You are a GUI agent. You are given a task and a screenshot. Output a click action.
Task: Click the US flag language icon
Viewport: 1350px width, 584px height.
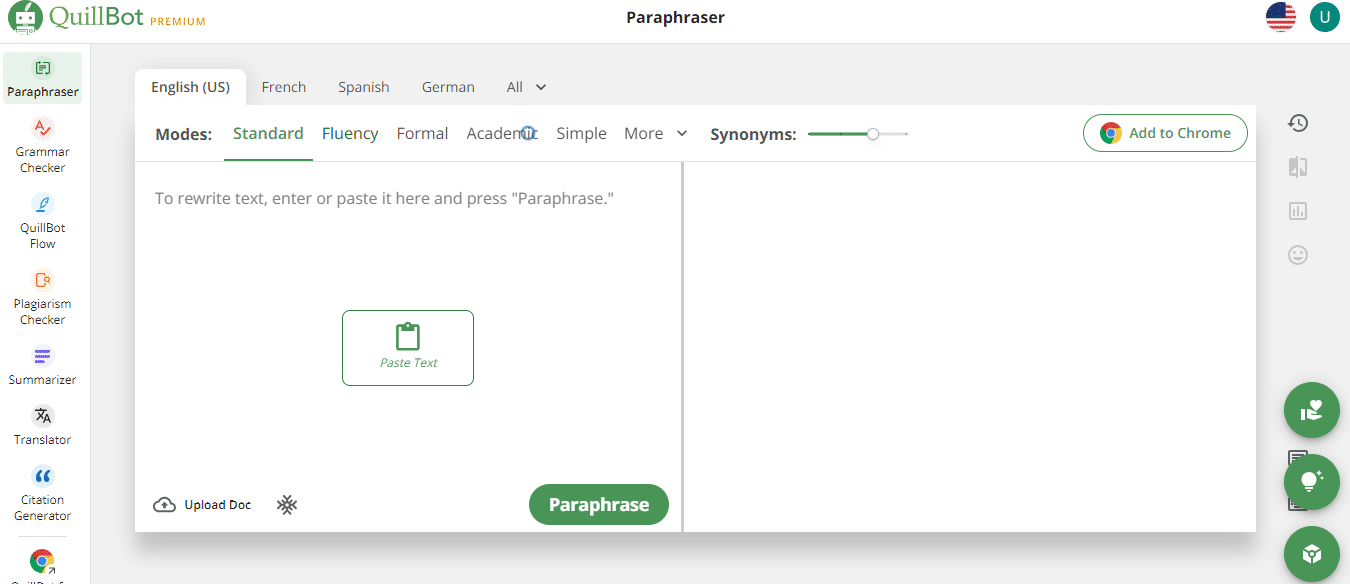point(1281,17)
